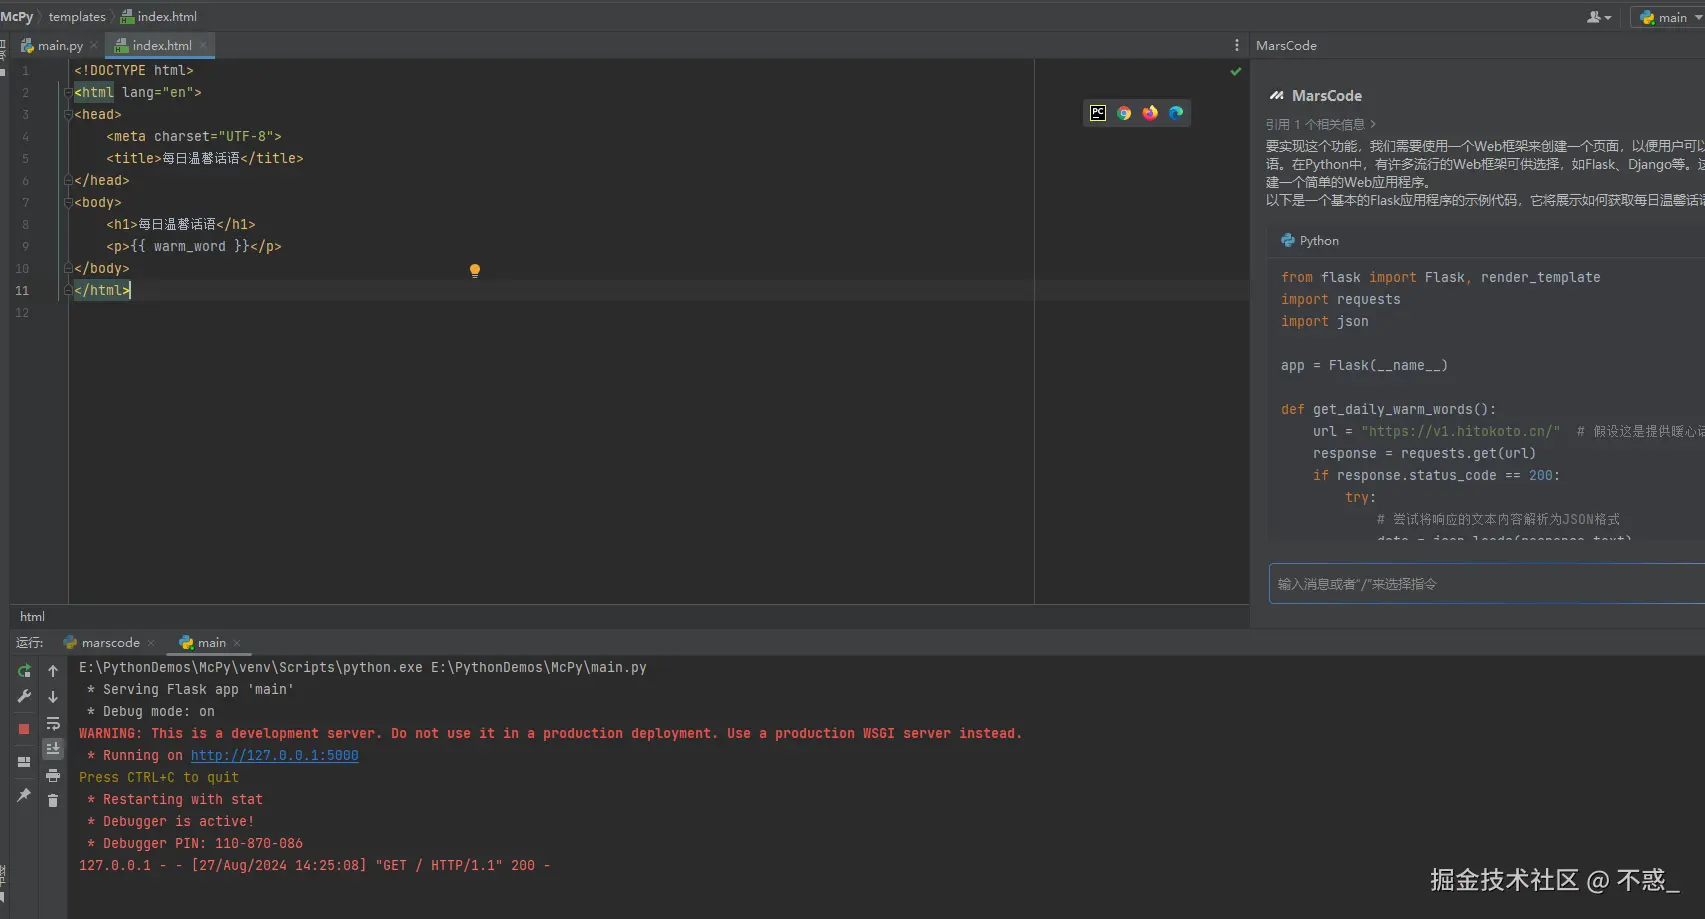Open page preview in Chrome browser
Screen dimensions: 1705x919
point(1124,113)
